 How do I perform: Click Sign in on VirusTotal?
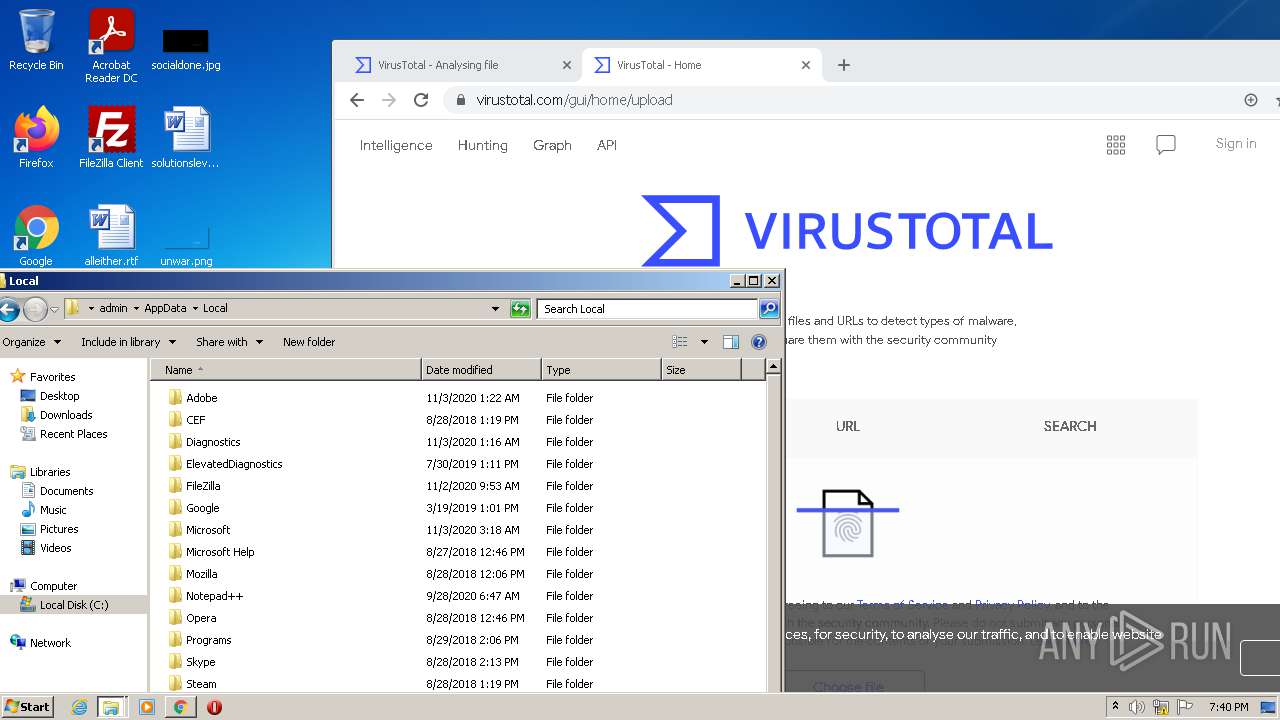click(x=1236, y=144)
